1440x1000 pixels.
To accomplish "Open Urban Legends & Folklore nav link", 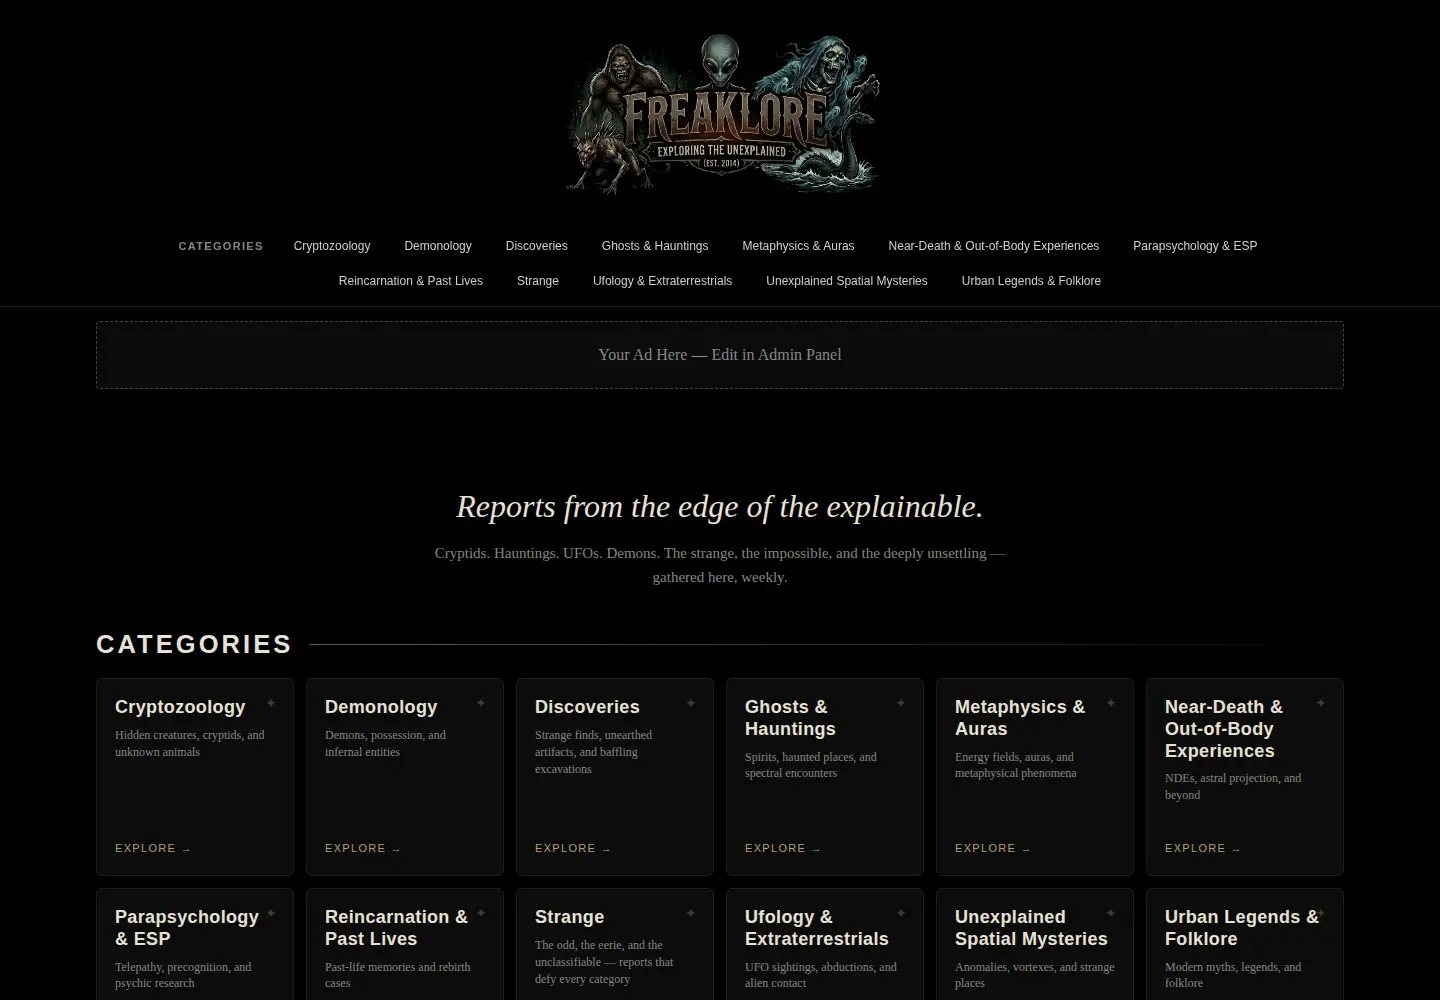I will 1031,281.
